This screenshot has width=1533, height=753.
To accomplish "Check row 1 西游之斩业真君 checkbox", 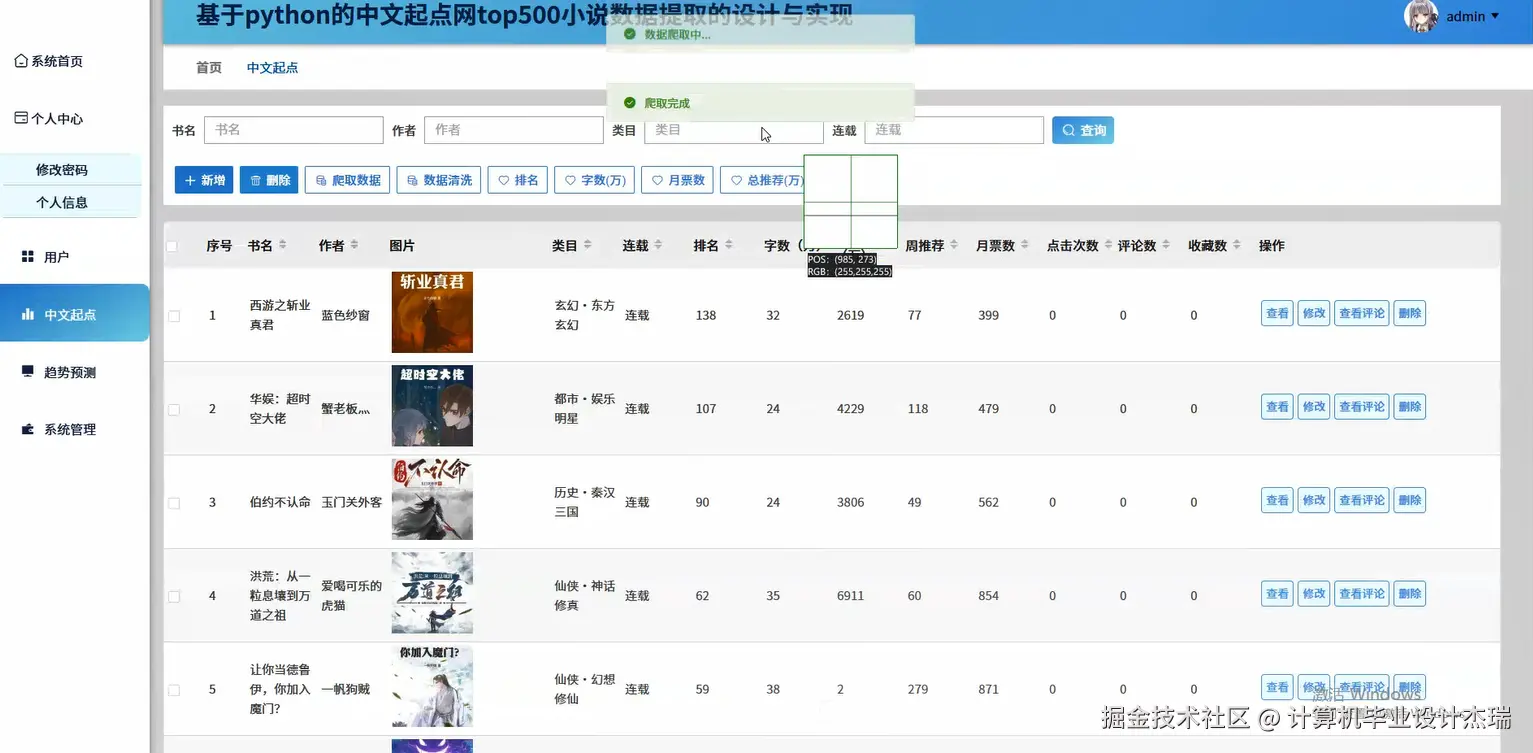I will [x=174, y=316].
